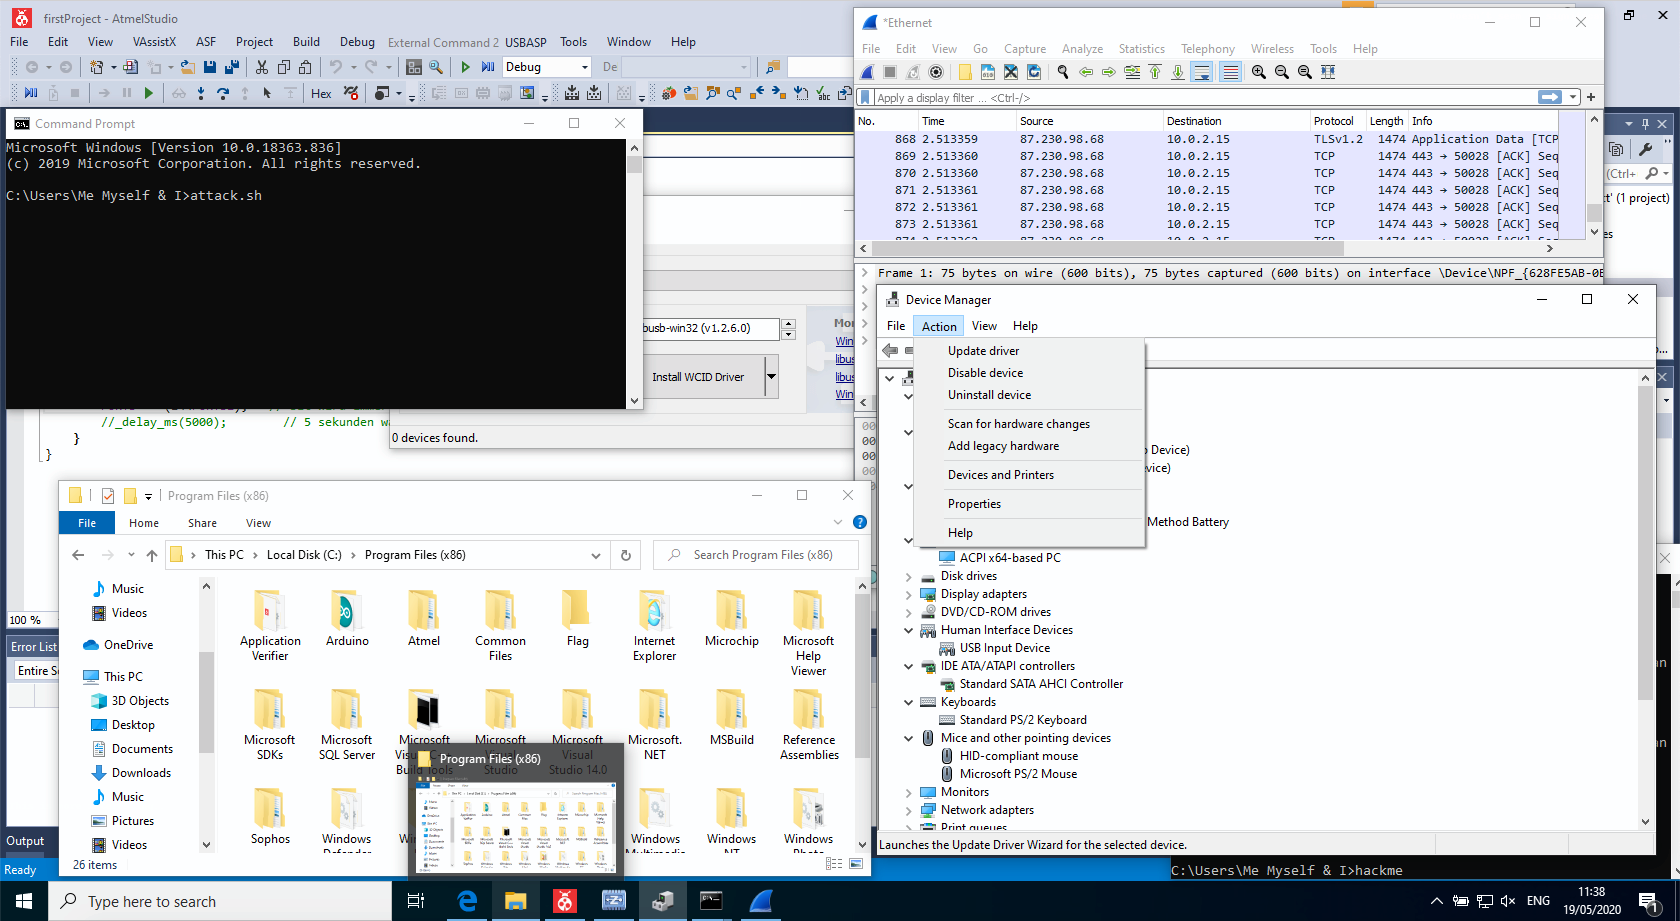Expand the Disk drives node
This screenshot has height=921, width=1680.
[x=908, y=577]
